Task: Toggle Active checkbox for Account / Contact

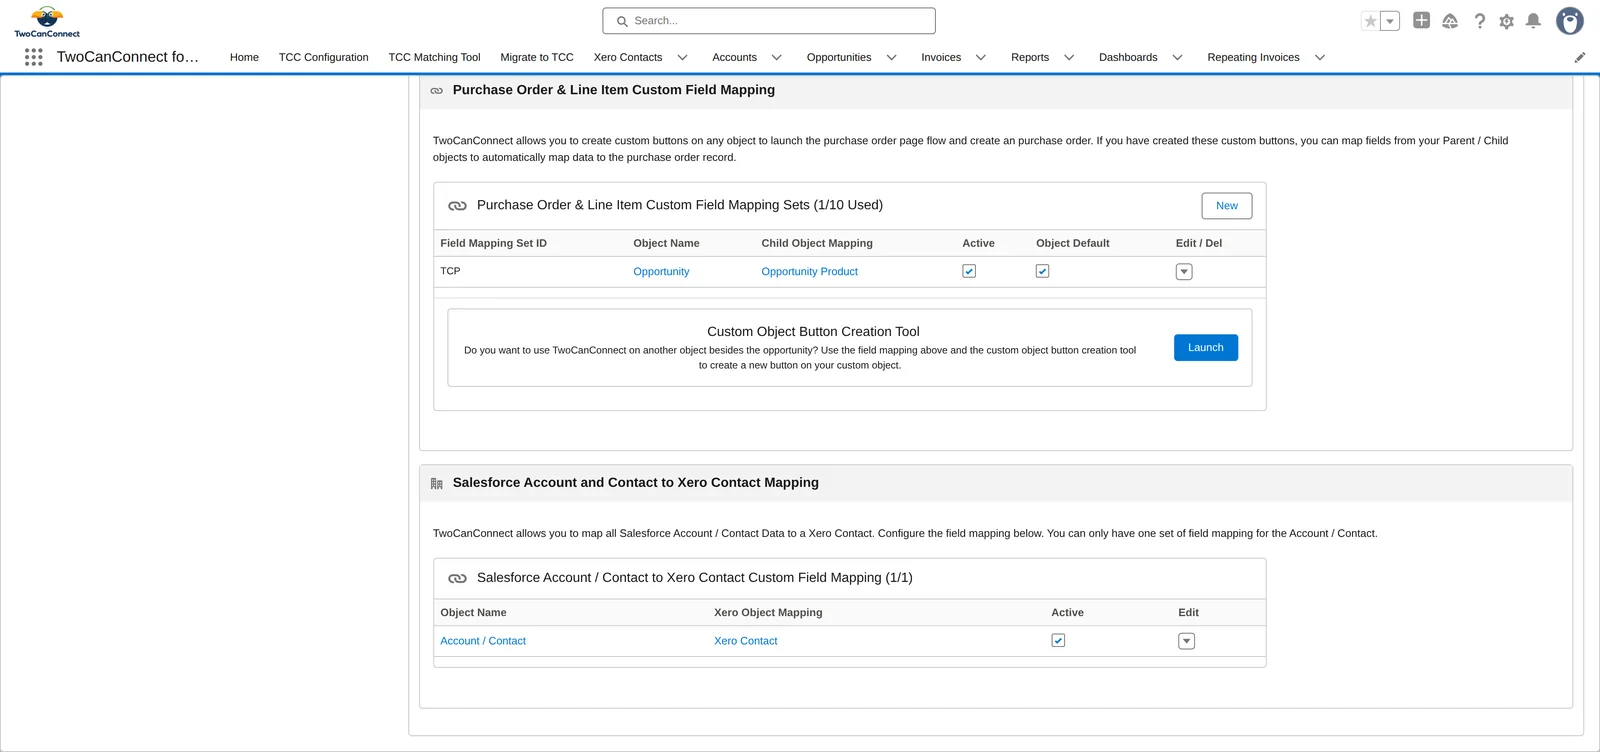Action: 1058,640
